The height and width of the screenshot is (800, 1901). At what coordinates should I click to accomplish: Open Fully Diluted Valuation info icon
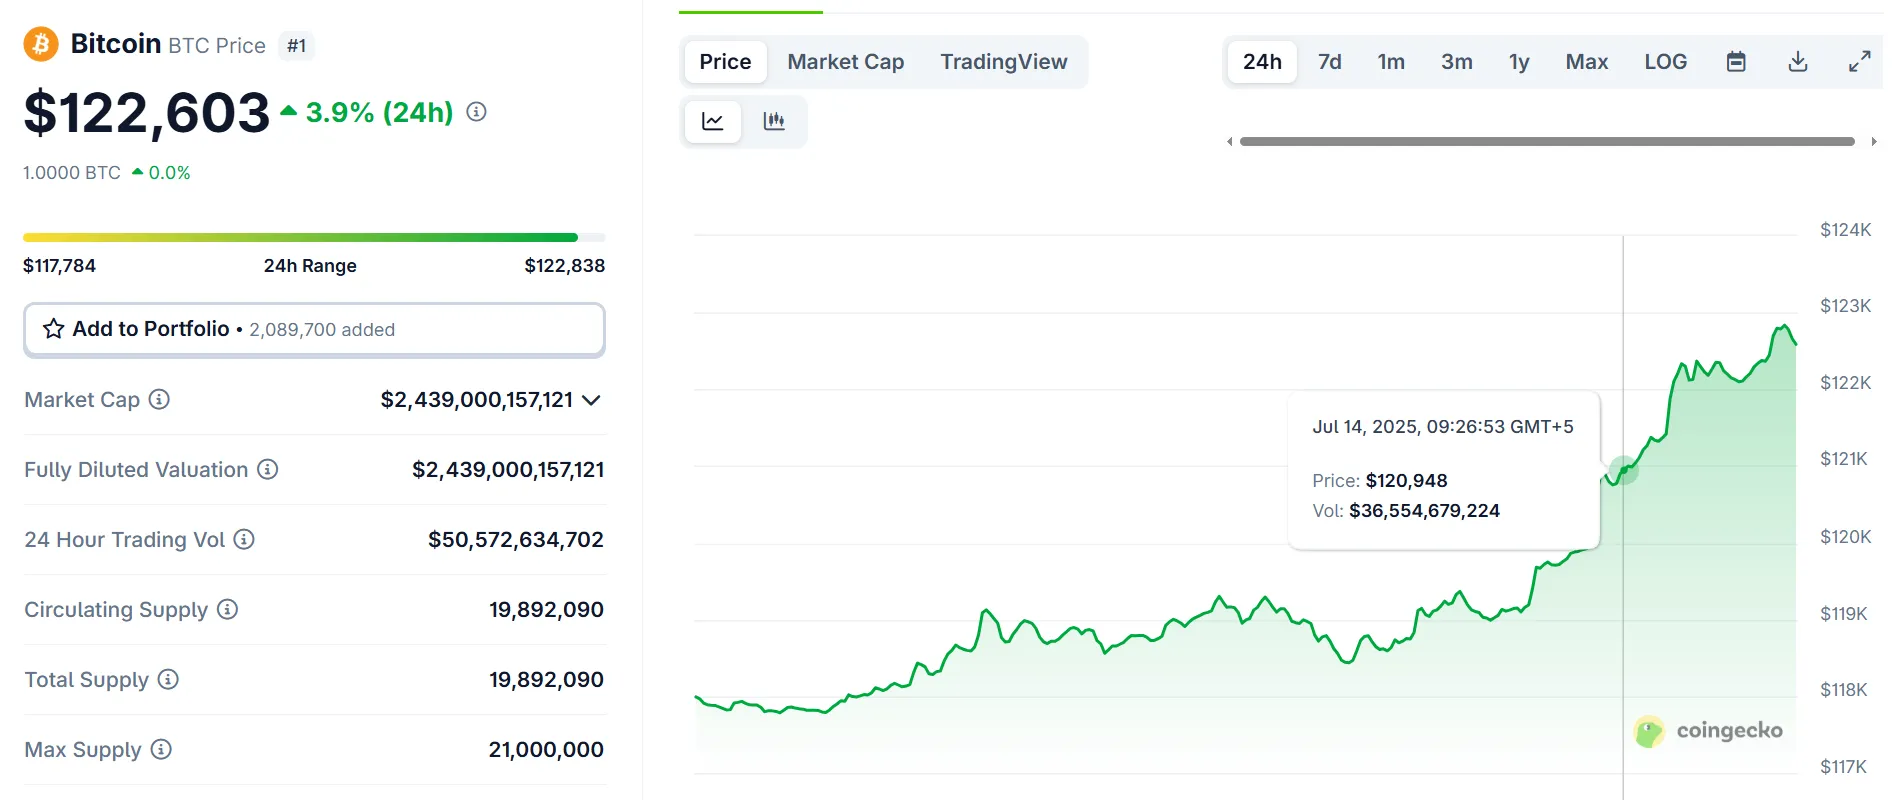pos(267,469)
